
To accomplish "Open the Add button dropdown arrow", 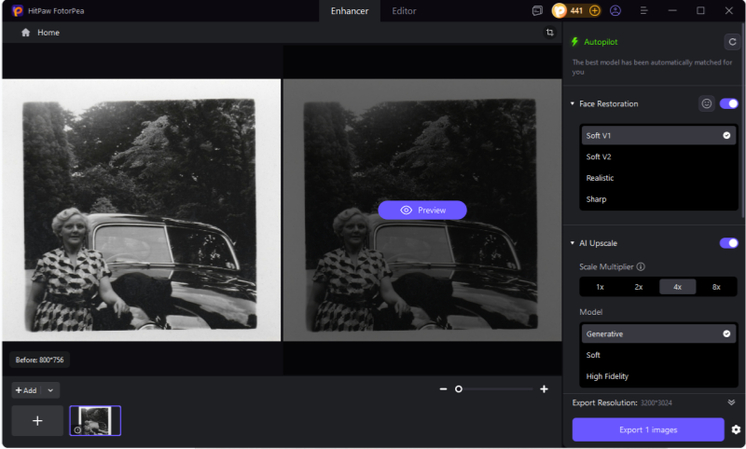I will click(x=50, y=390).
